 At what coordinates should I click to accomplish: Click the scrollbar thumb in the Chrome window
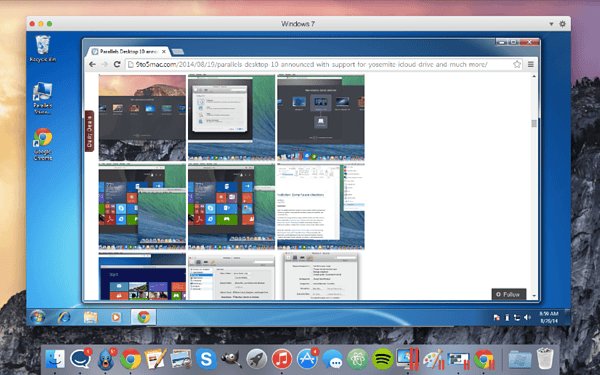coord(534,123)
